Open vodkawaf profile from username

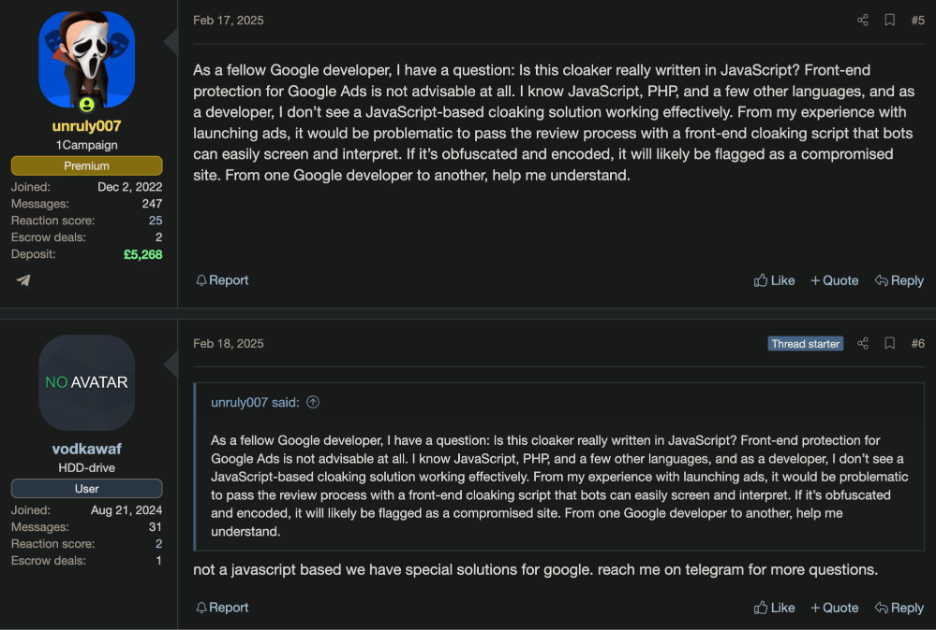[x=86, y=449]
